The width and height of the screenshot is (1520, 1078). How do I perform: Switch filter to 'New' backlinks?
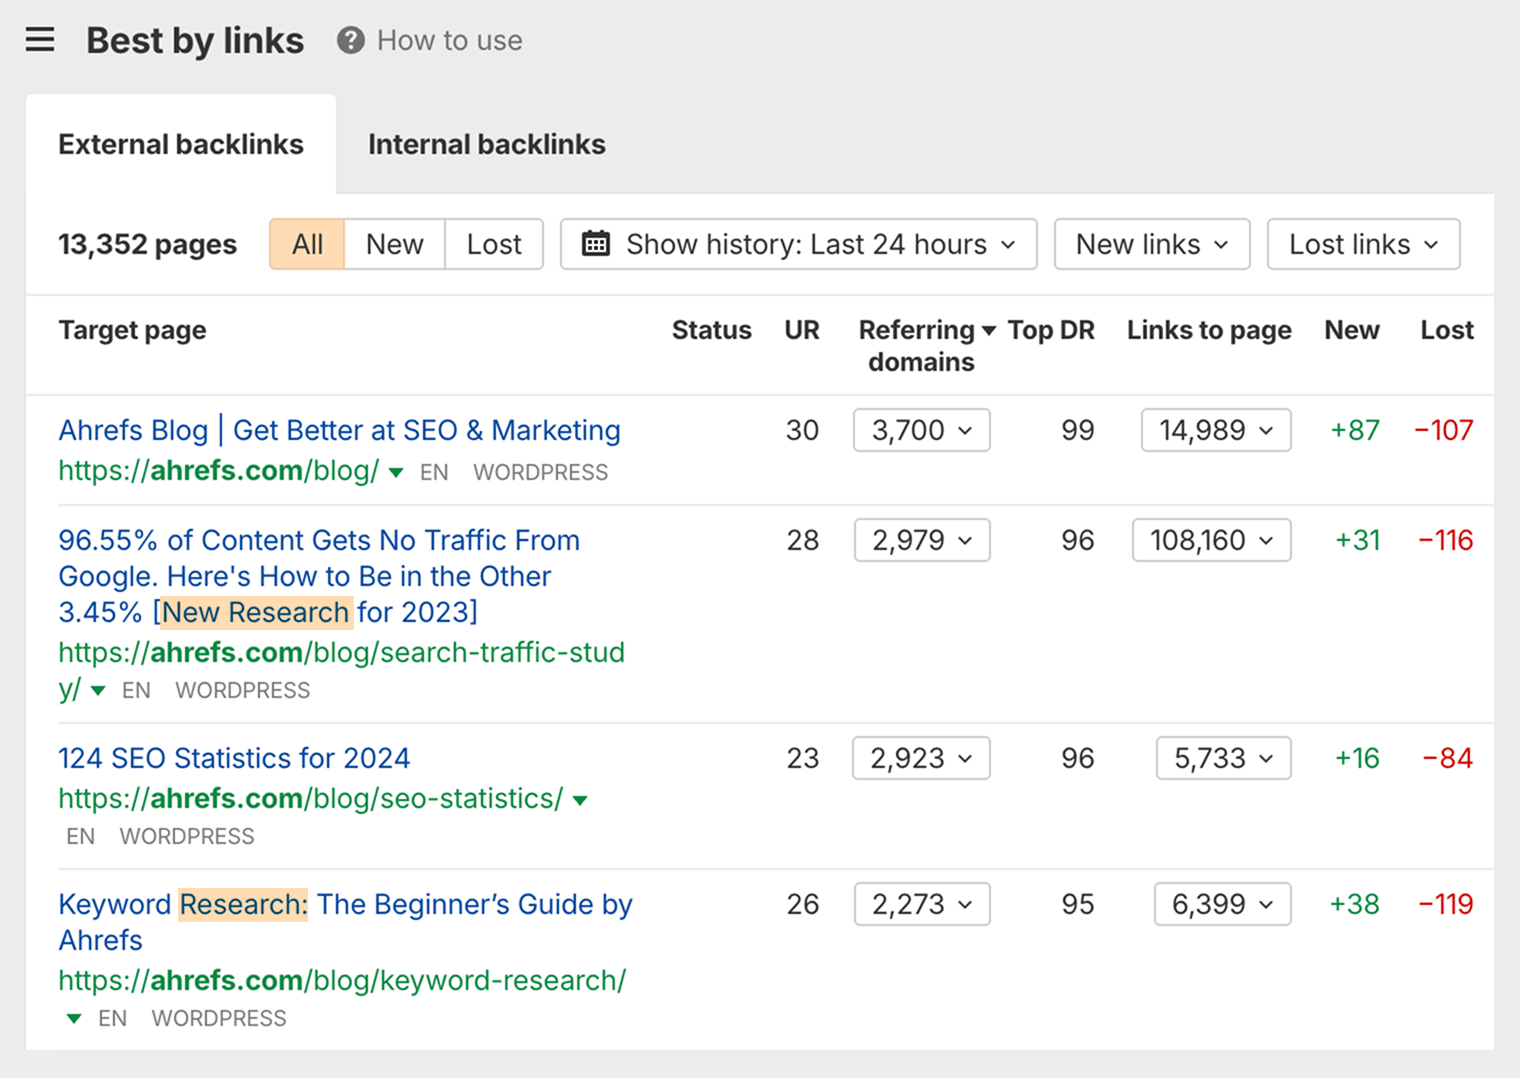(394, 243)
